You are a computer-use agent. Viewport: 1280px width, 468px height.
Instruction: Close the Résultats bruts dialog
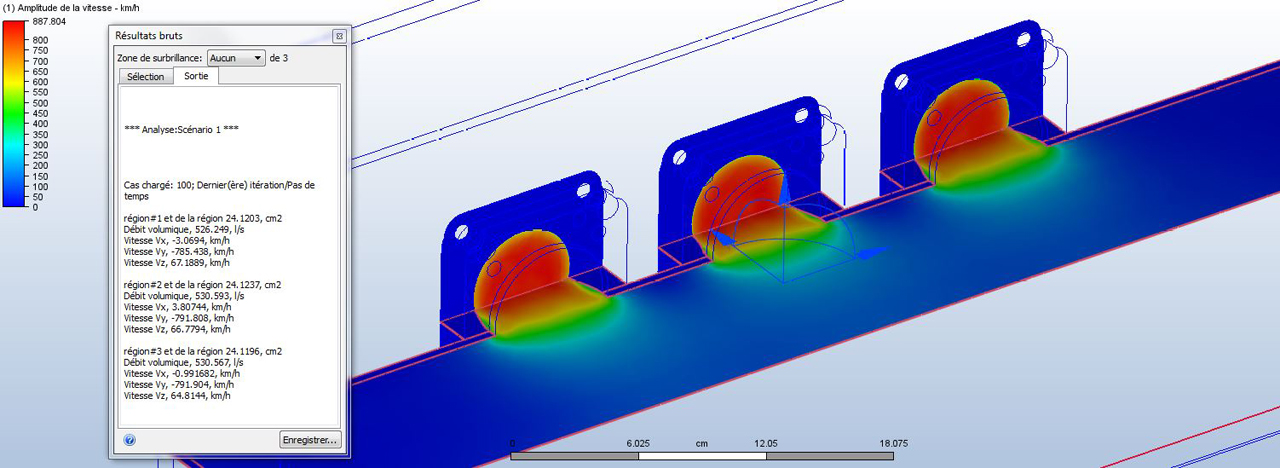click(338, 36)
